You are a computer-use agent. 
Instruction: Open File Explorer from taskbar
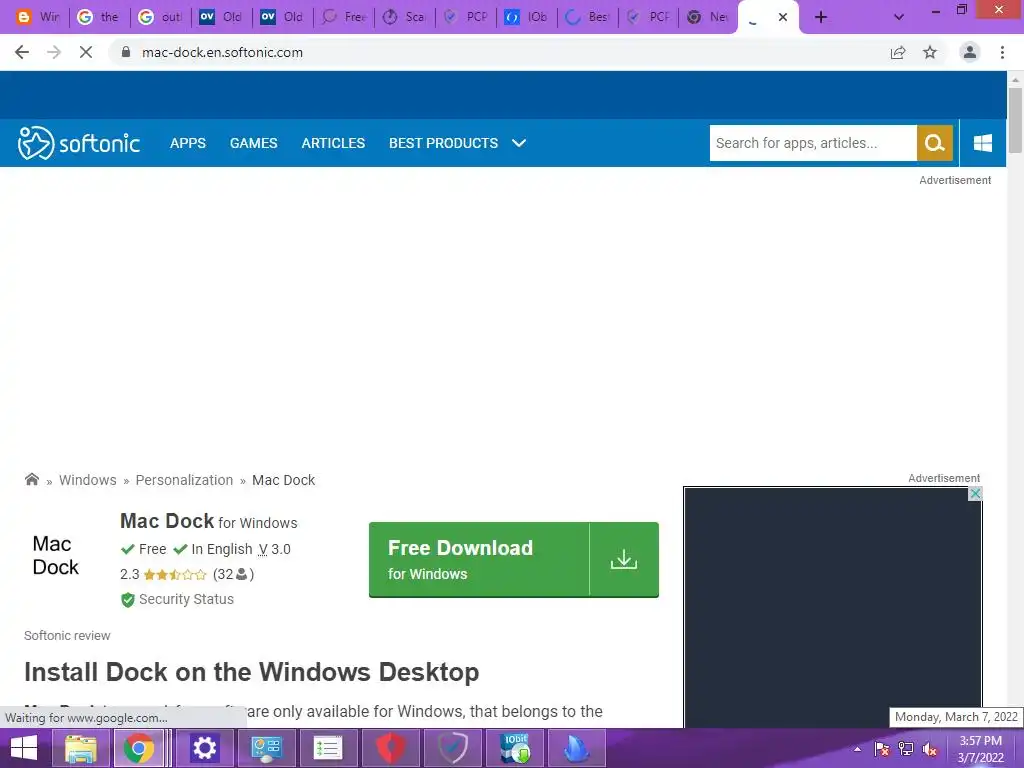80,748
